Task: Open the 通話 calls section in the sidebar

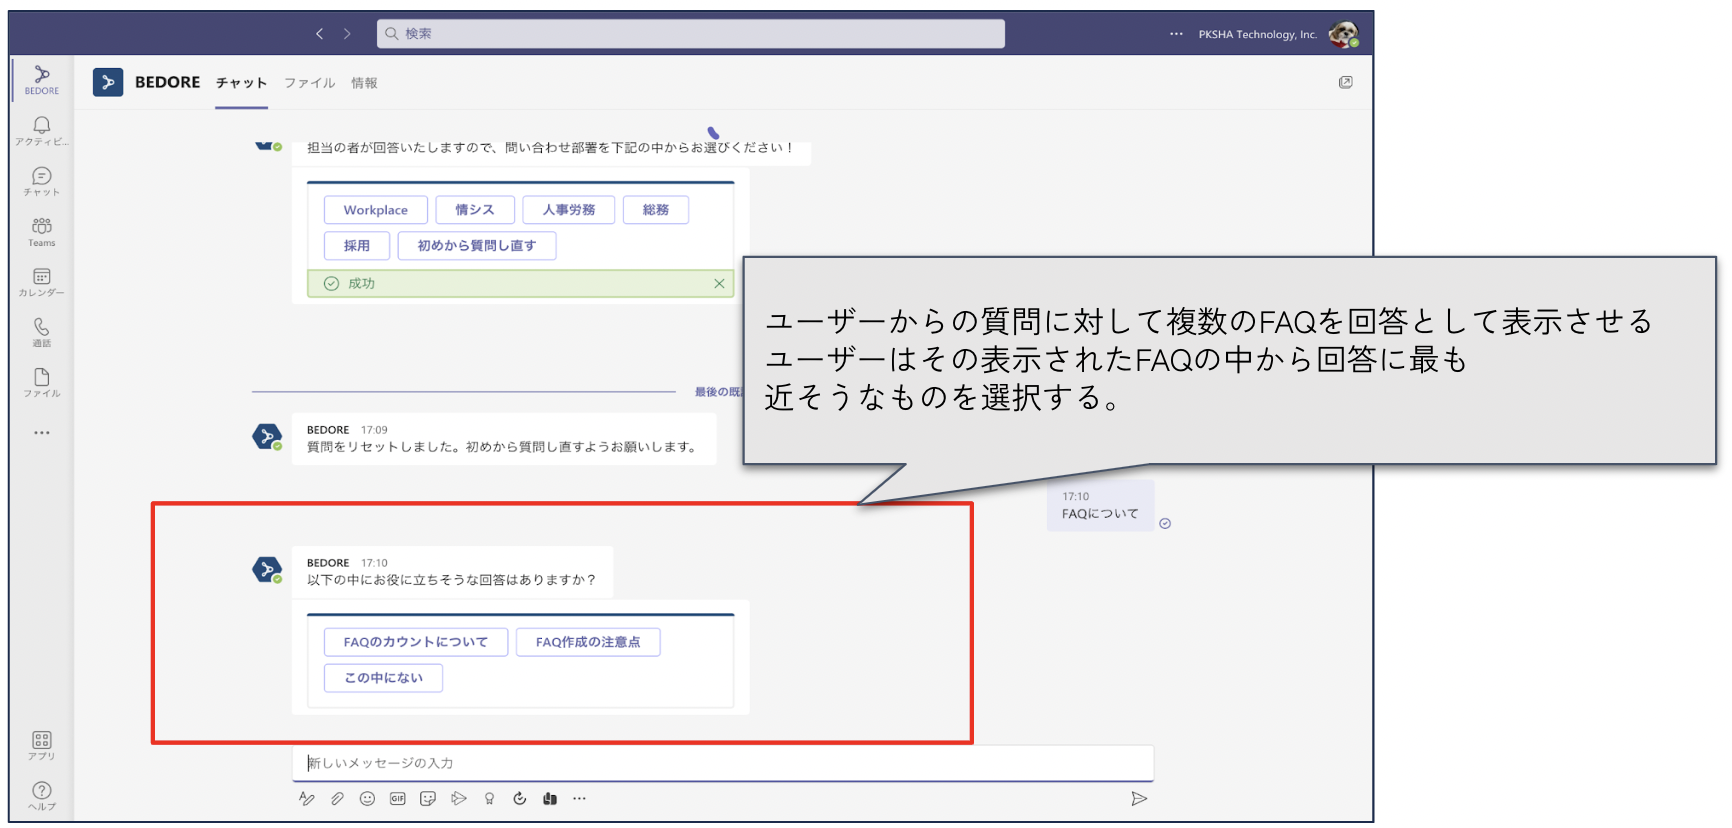Action: pos(42,332)
